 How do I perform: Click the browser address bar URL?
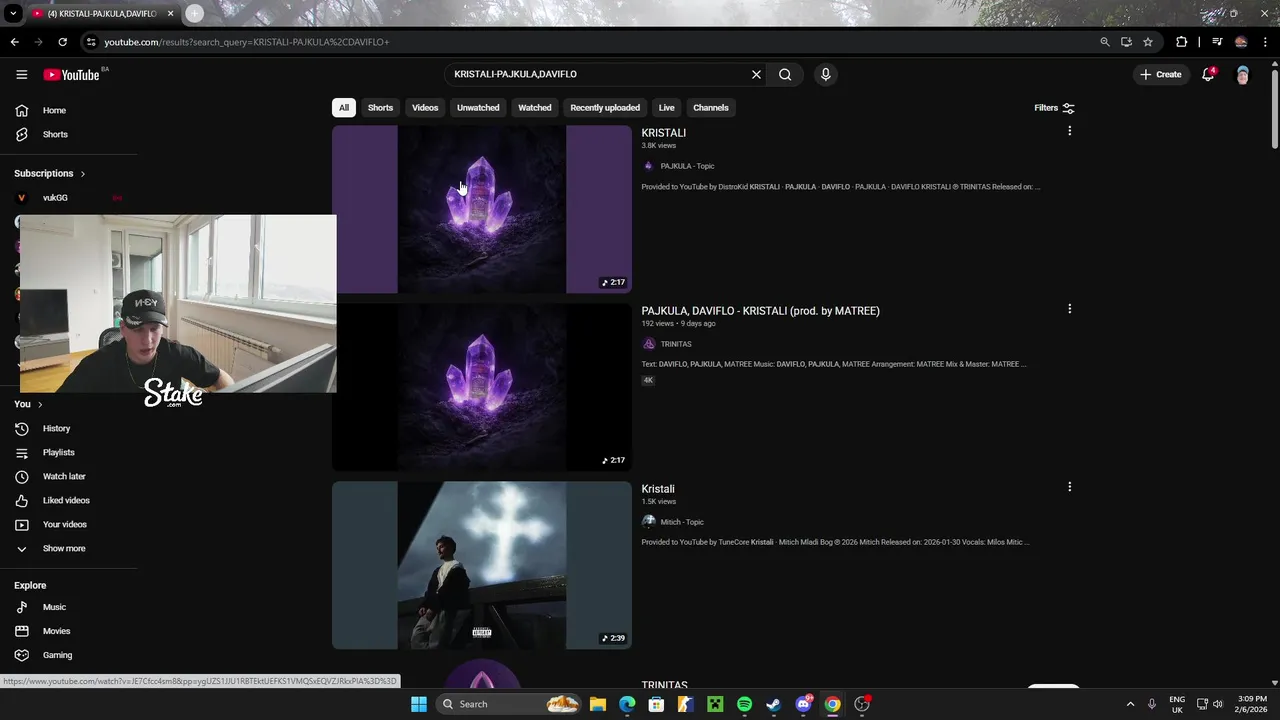tap(247, 42)
